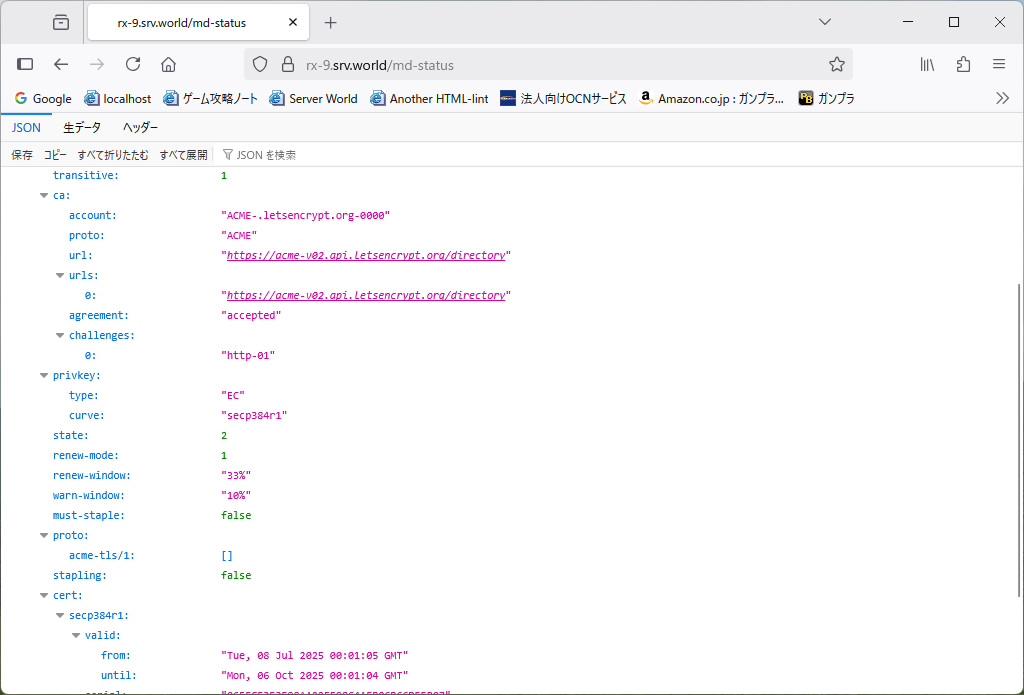Switch to the JSON tab
Screen dimensions: 1024x695
26,127
